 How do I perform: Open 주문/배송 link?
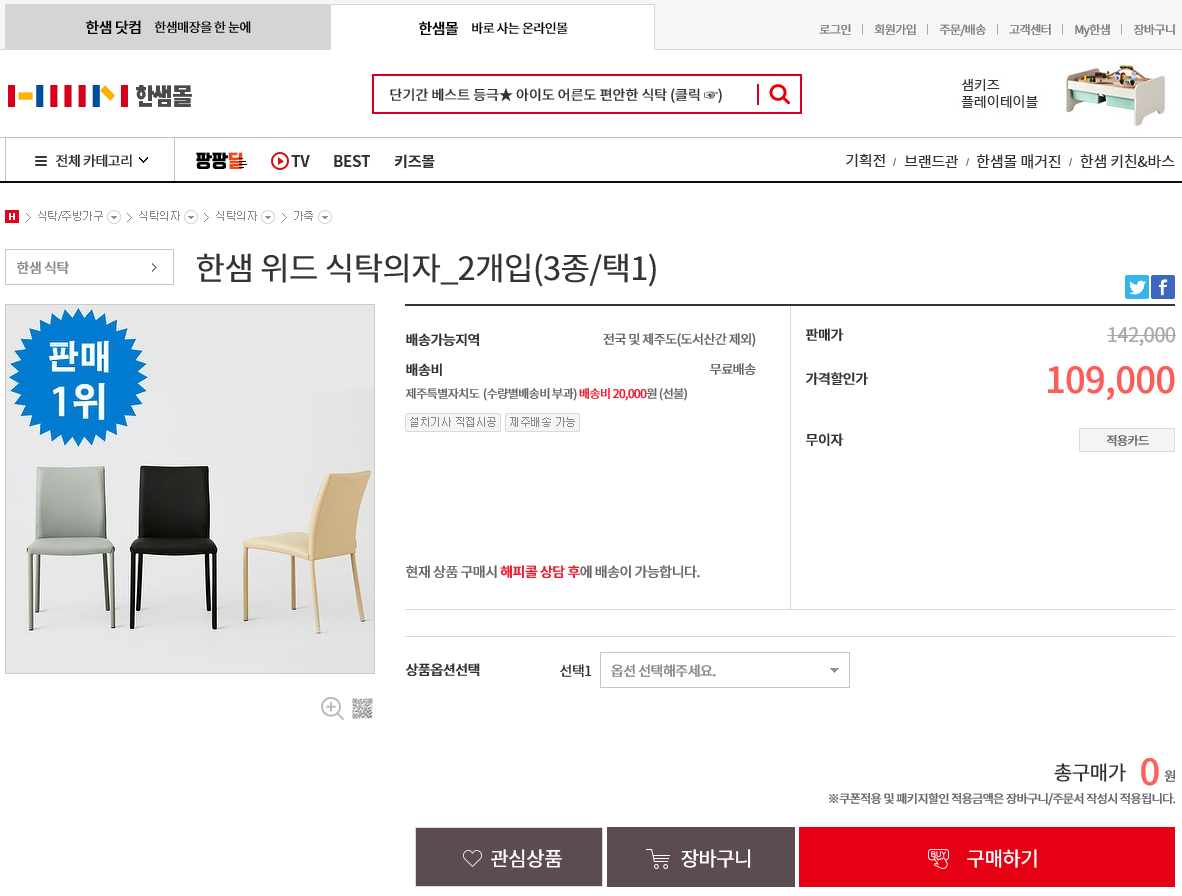point(962,29)
